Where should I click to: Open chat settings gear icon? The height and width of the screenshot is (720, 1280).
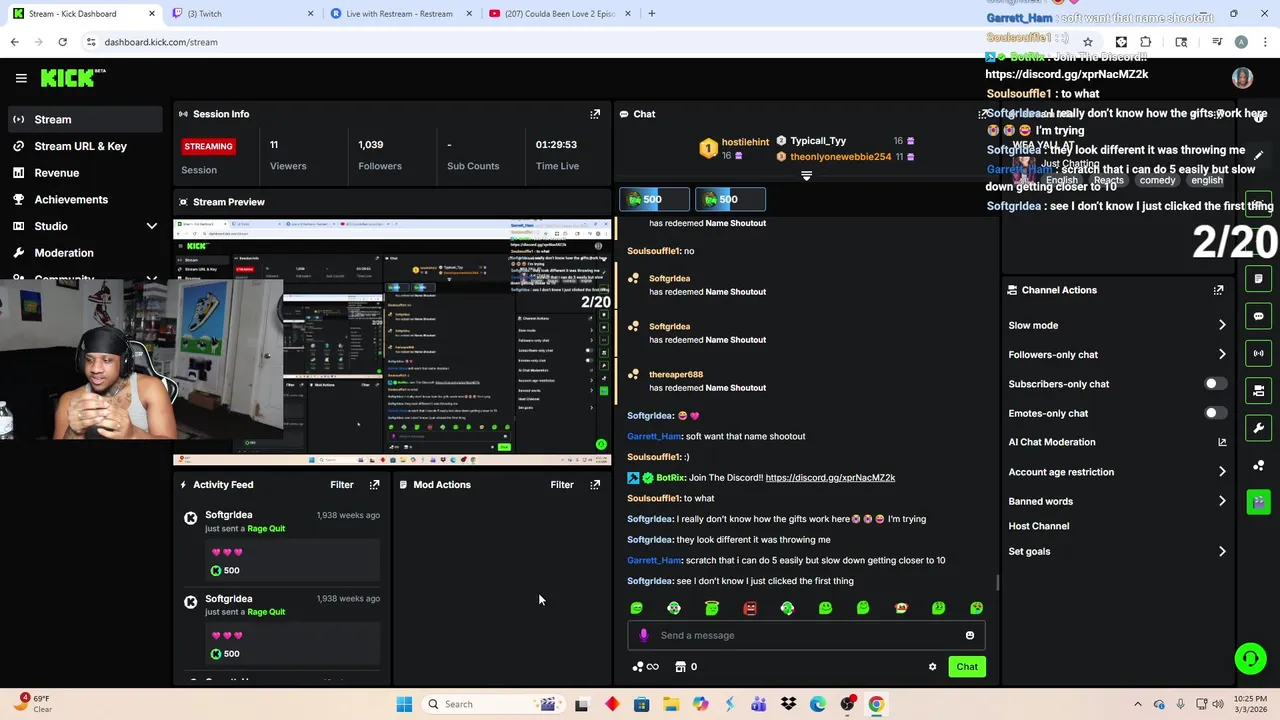pos(932,667)
